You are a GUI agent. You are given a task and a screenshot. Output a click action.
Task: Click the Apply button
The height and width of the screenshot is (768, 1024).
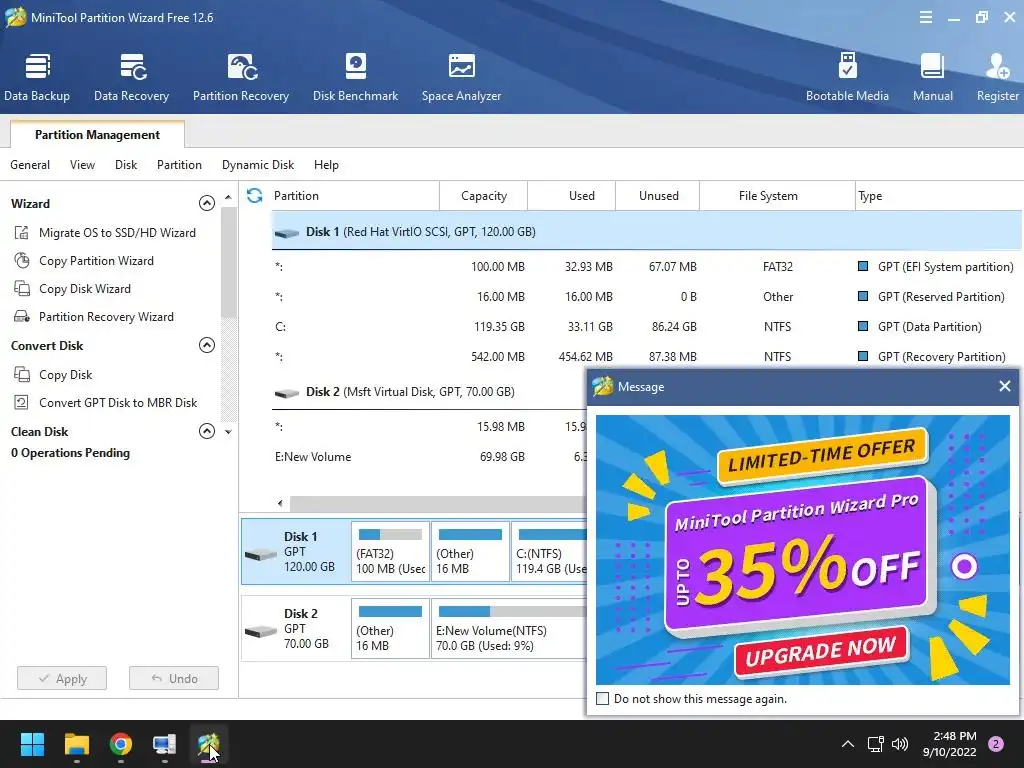coord(62,679)
